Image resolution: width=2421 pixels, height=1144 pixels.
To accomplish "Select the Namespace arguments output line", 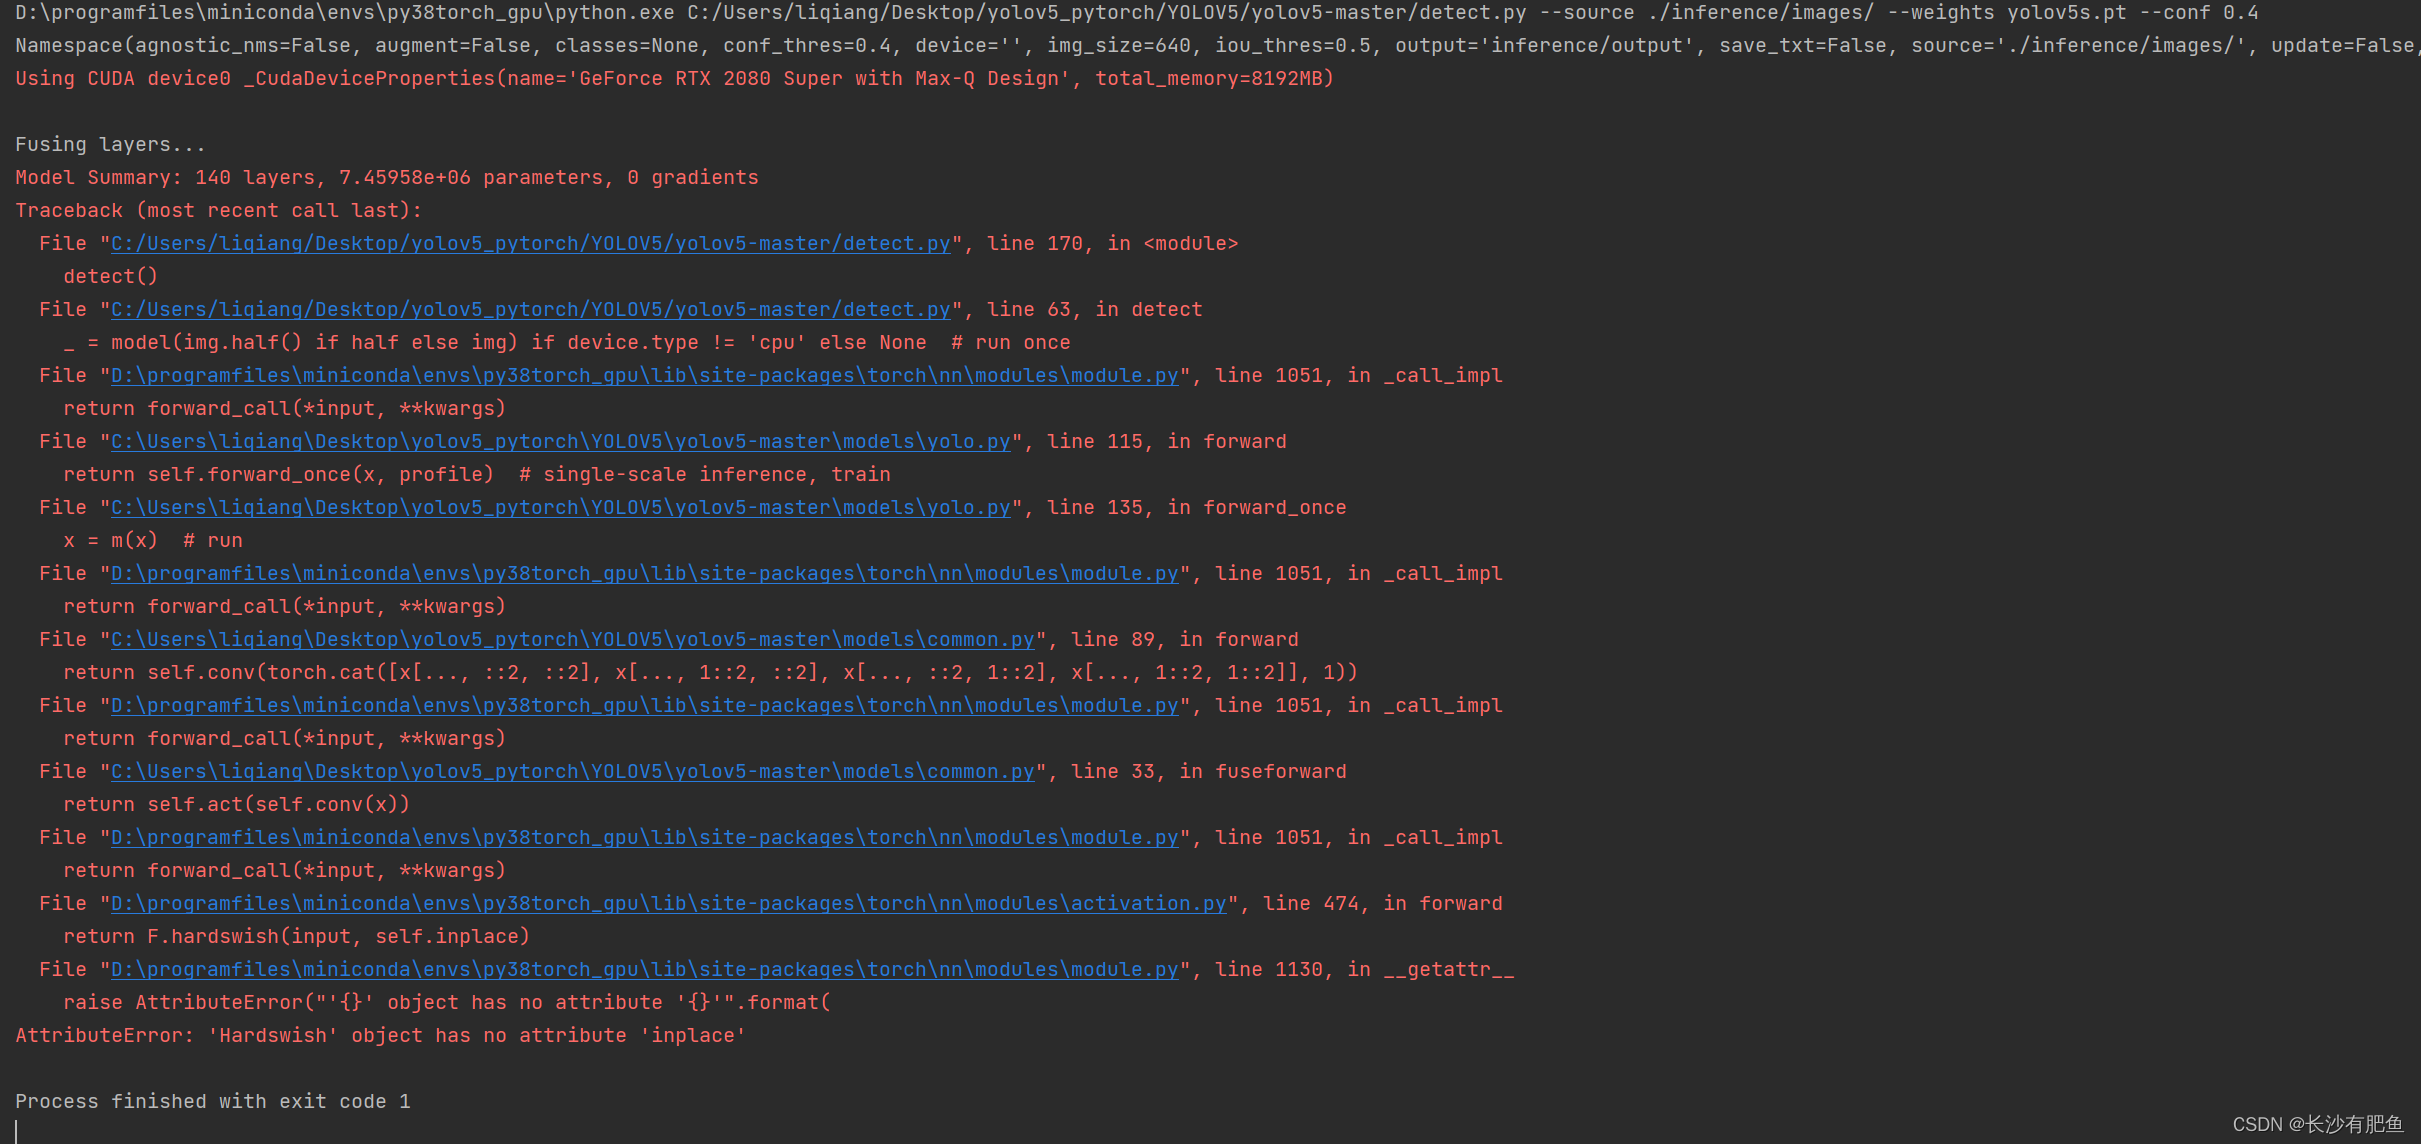I will tap(1200, 45).
